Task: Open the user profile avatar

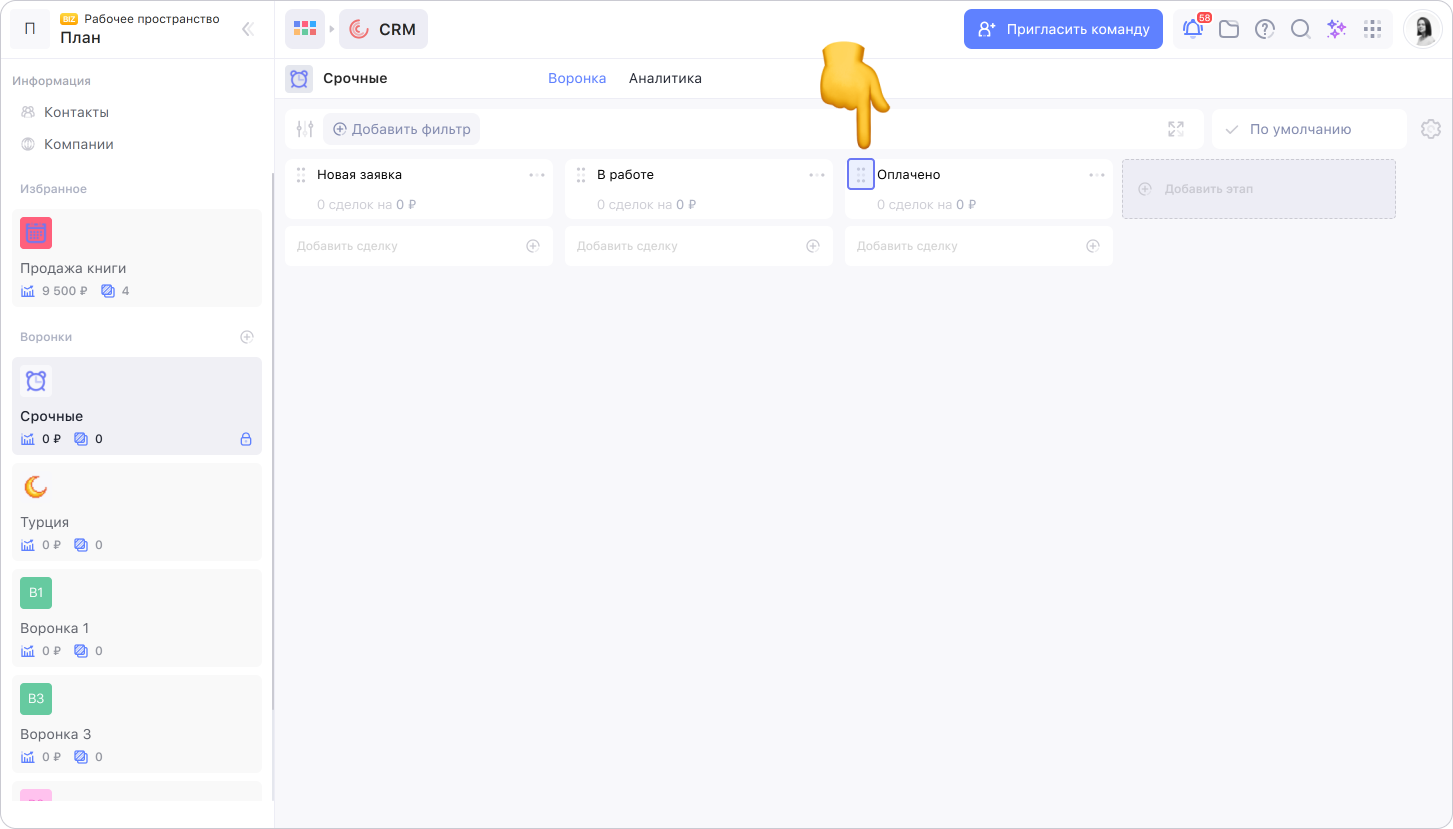Action: pos(1422,29)
